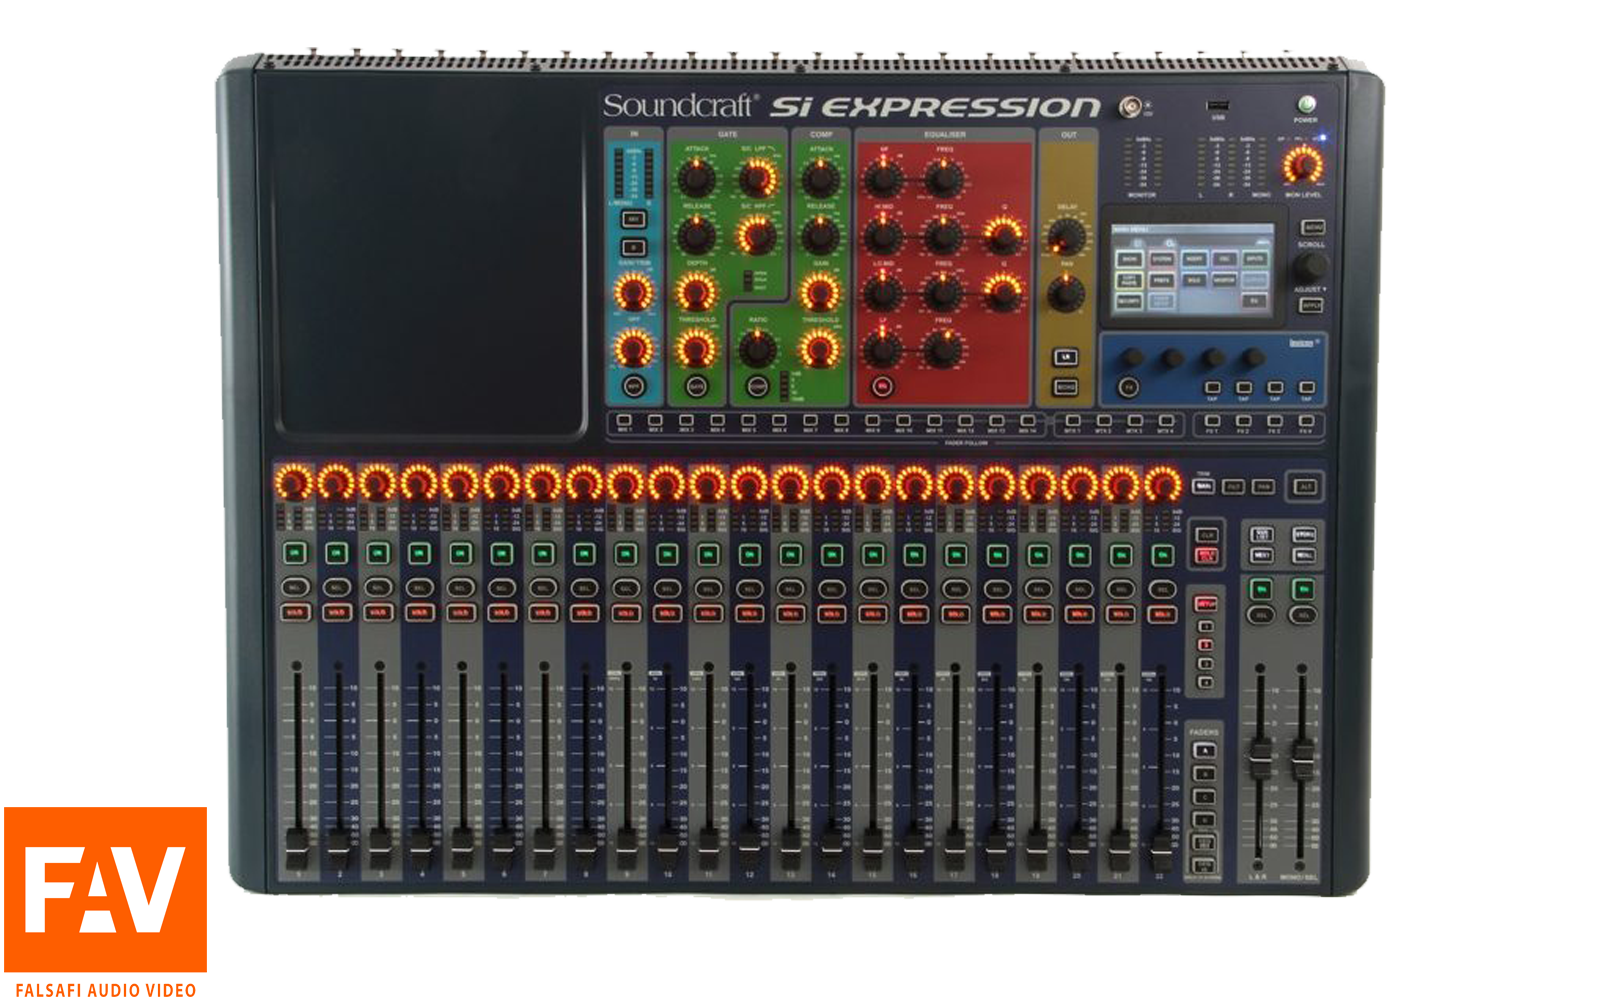1600x1000 pixels.
Task: Toggle the SOLO button on channel 16
Action: (x=914, y=612)
